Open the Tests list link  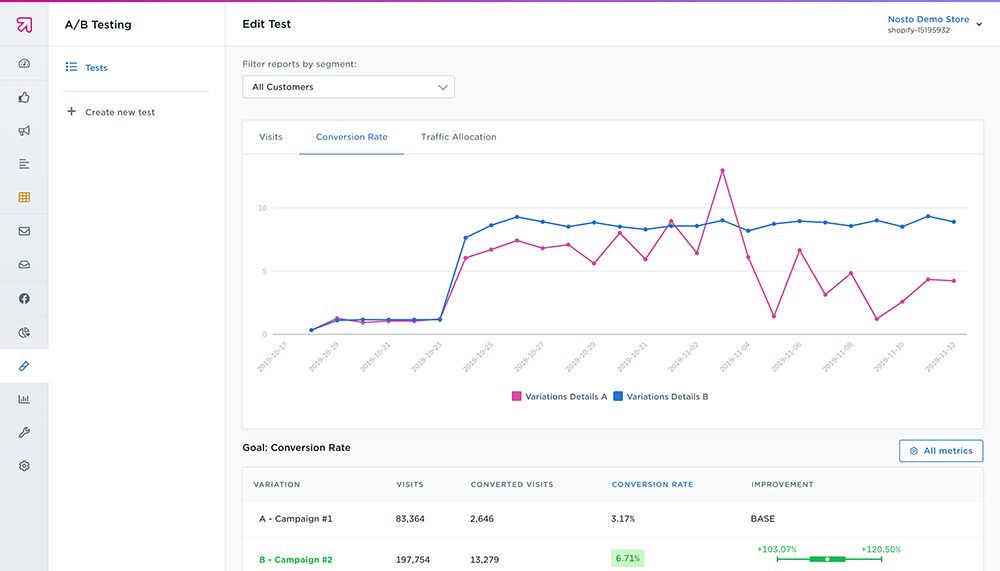pos(96,68)
